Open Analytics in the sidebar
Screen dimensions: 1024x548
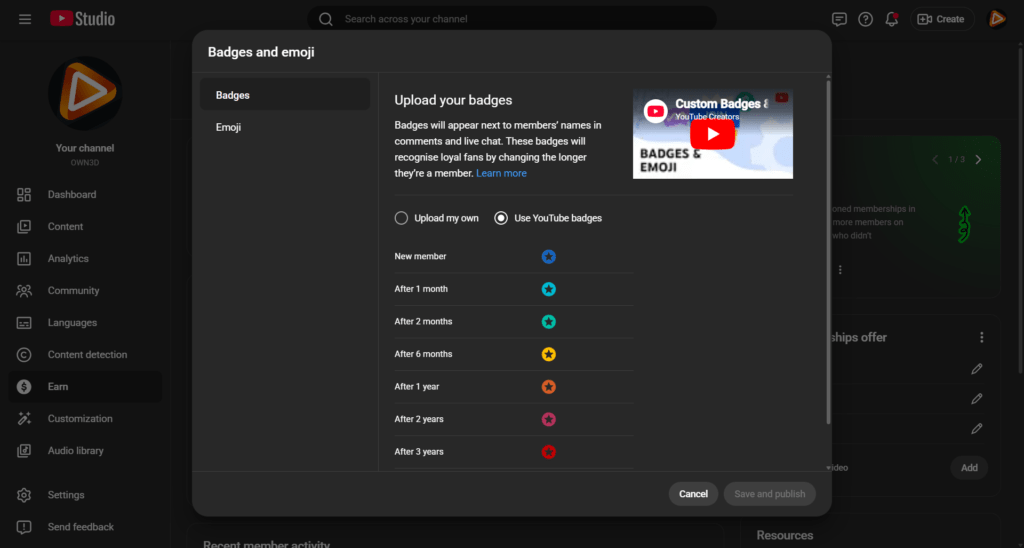click(x=68, y=259)
